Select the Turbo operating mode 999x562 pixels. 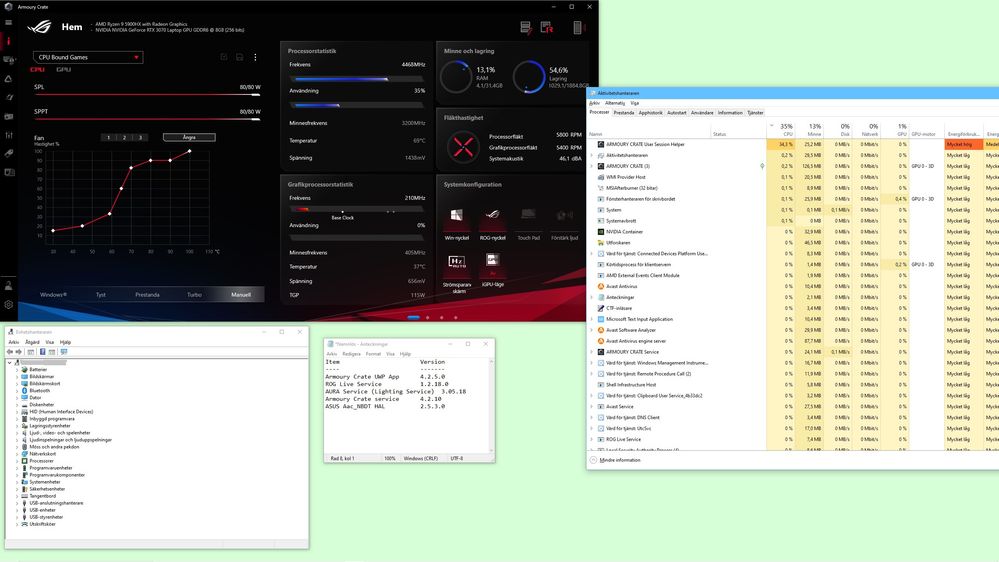coord(194,294)
